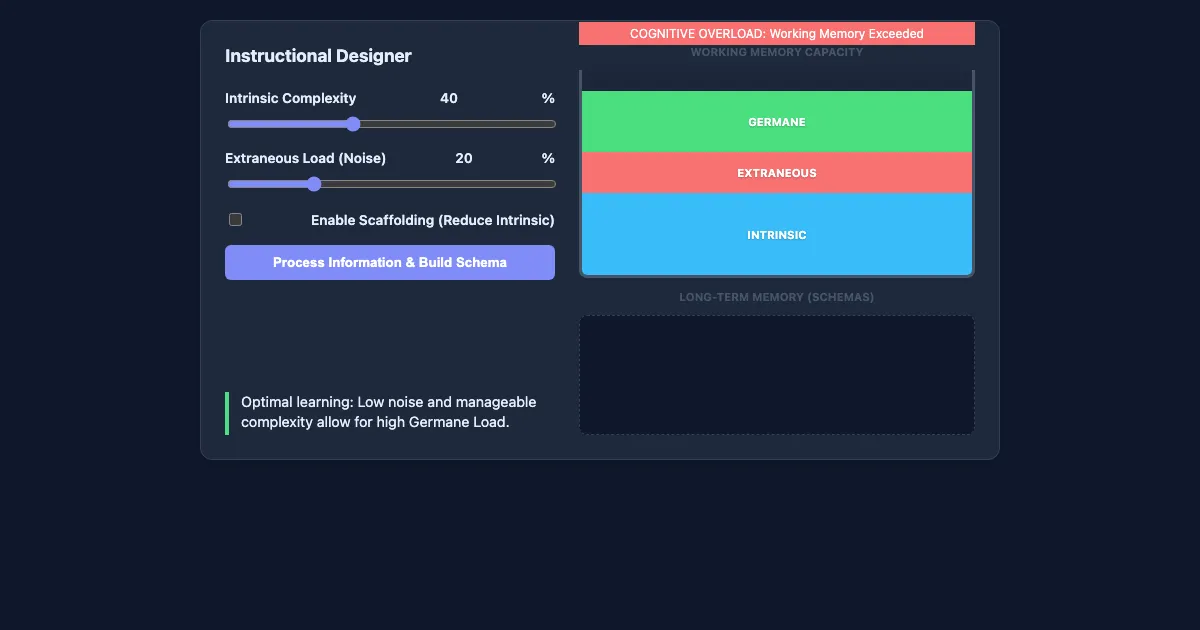
Task: Click the Instructional Designer heading
Action: tap(318, 56)
